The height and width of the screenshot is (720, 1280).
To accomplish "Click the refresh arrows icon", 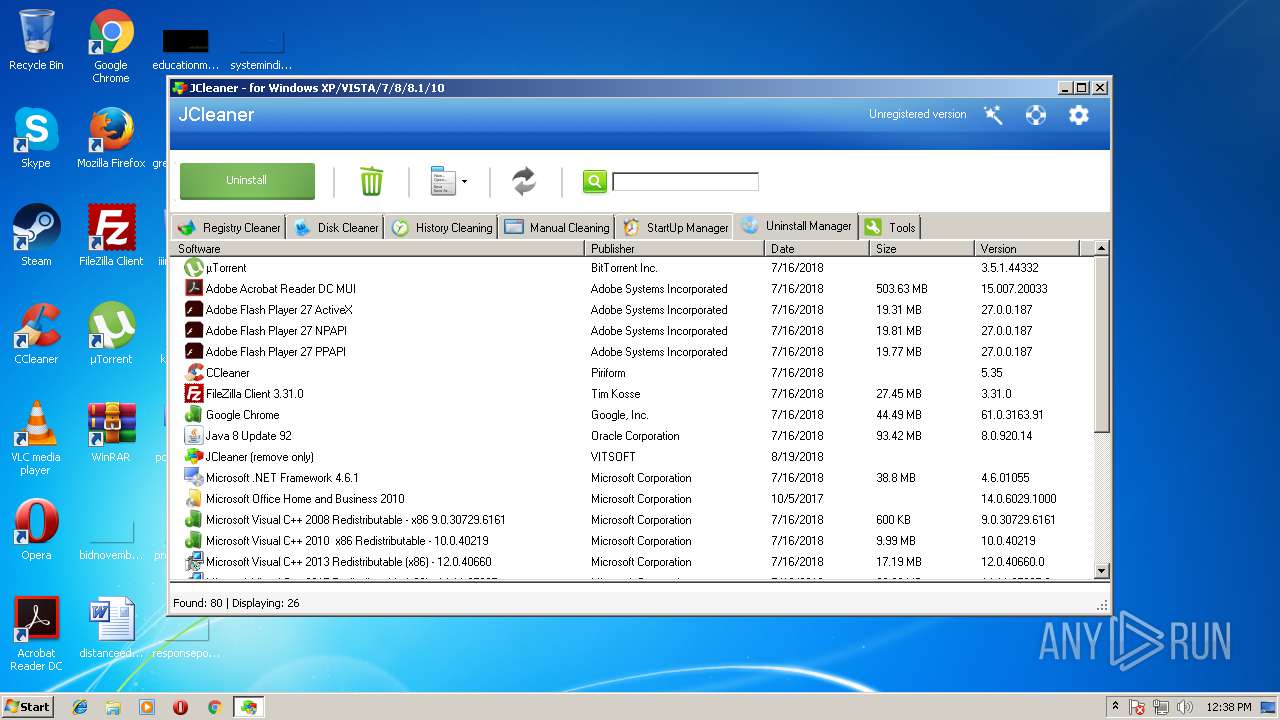I will pos(524,181).
